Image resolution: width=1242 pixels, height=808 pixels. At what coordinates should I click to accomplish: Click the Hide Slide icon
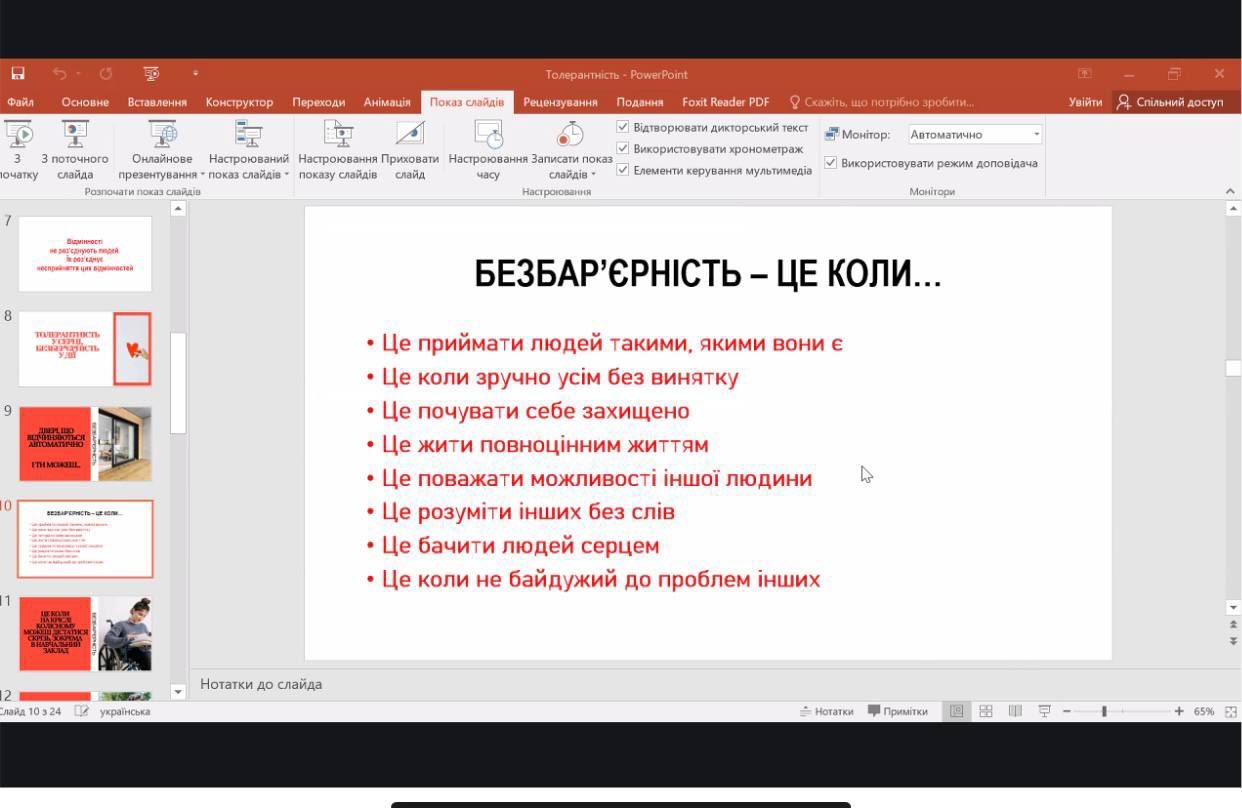[x=410, y=134]
